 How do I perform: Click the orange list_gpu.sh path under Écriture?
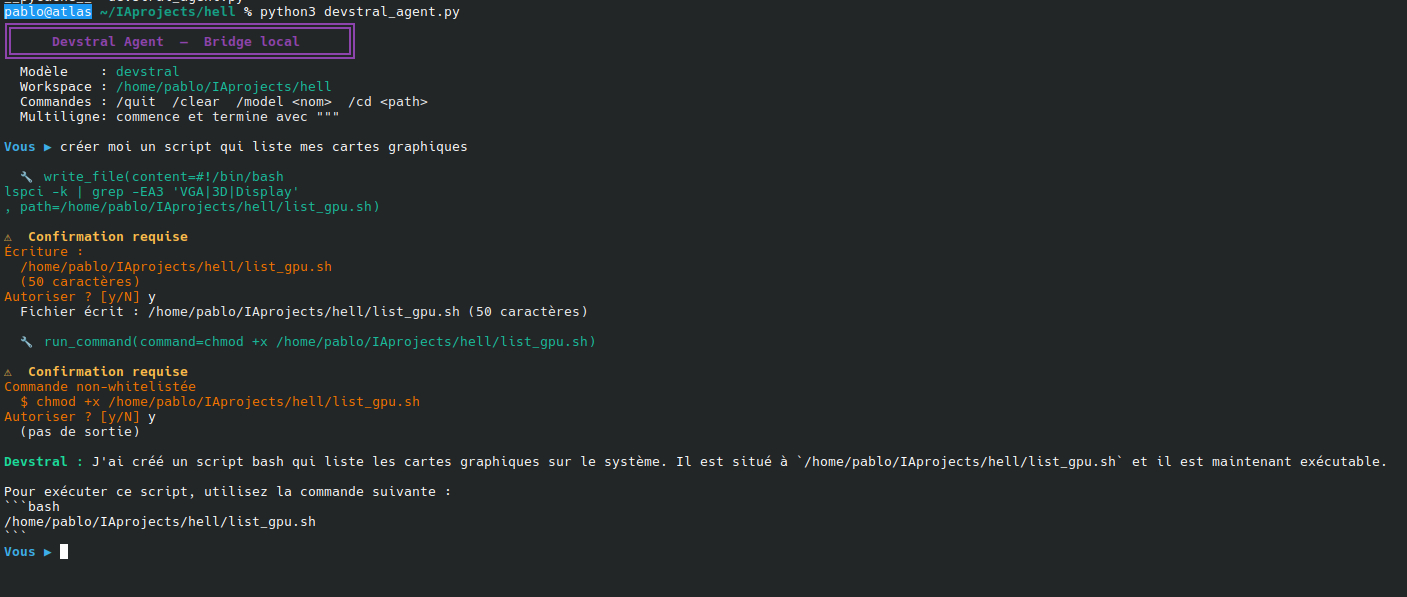tap(175, 267)
